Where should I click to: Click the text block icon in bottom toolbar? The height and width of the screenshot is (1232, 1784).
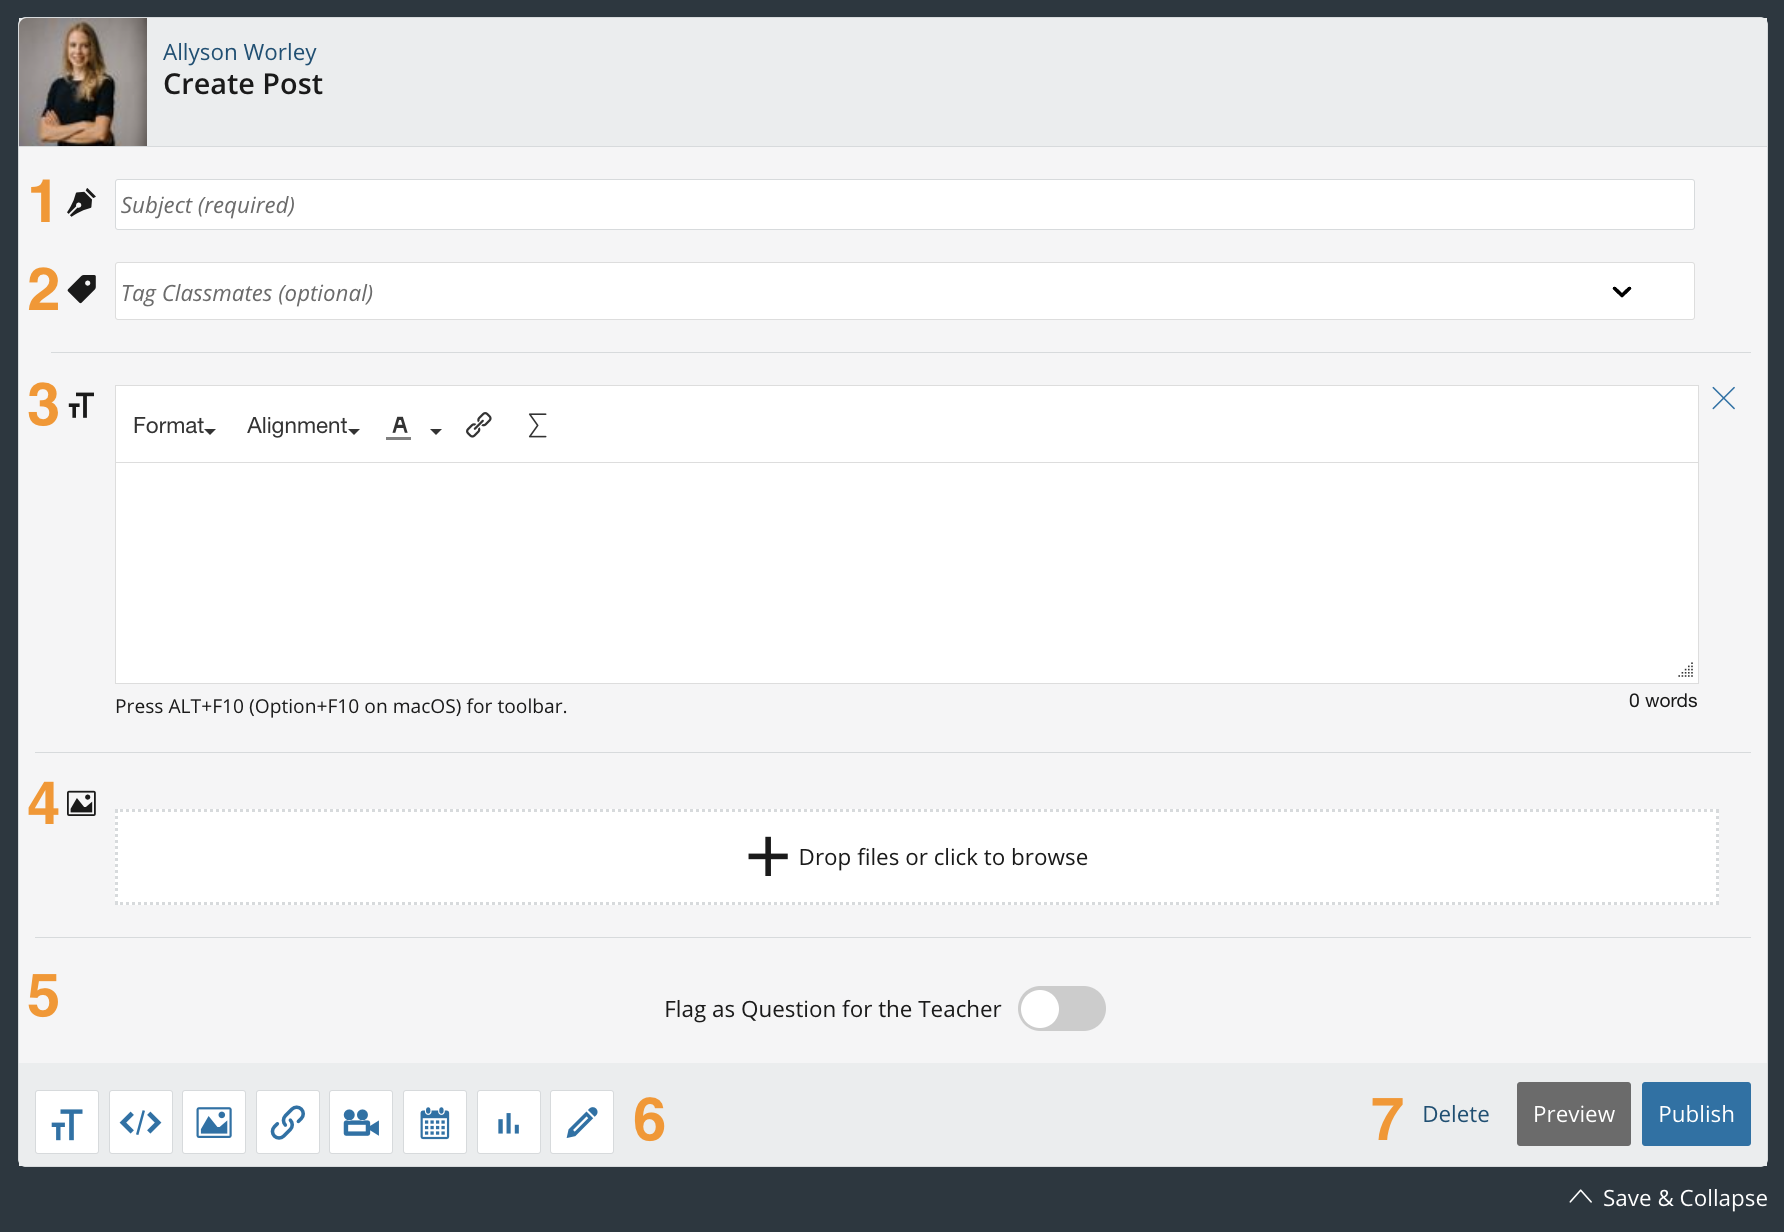coord(67,1122)
